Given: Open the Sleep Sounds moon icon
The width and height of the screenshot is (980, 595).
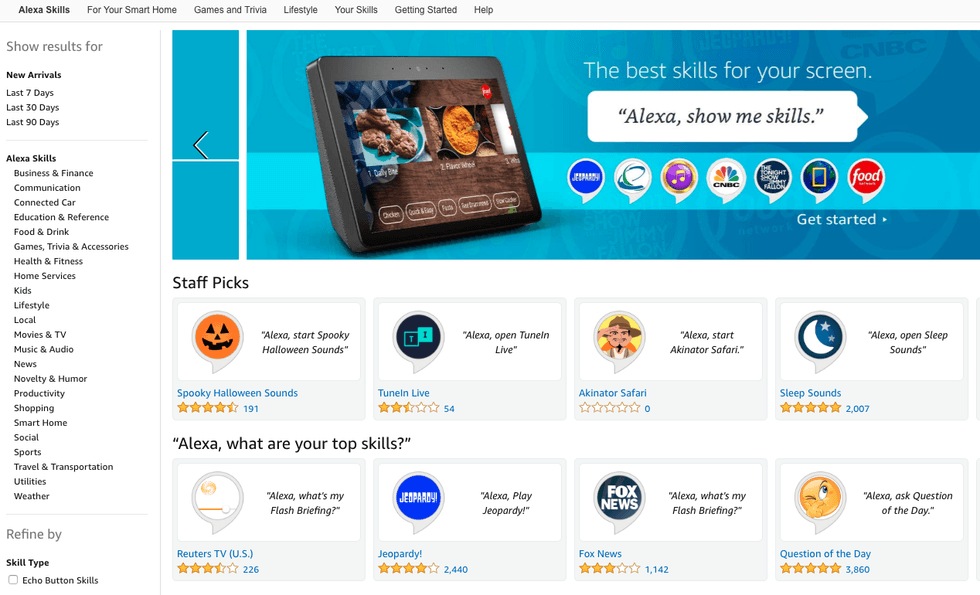Looking at the screenshot, I should pyautogui.click(x=821, y=339).
